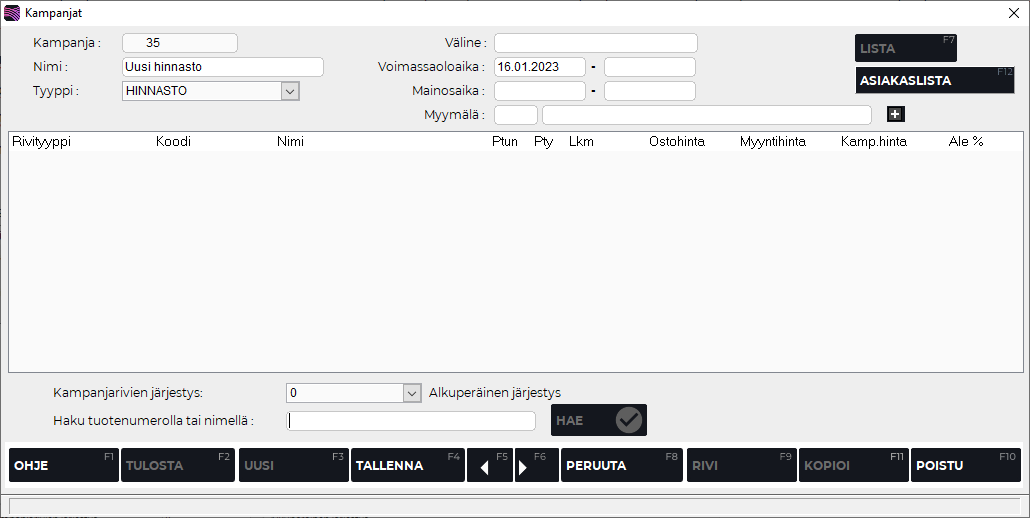This screenshot has width=1030, height=518.
Task: Click the Kampanjat app icon in title bar
Action: click(x=12, y=13)
